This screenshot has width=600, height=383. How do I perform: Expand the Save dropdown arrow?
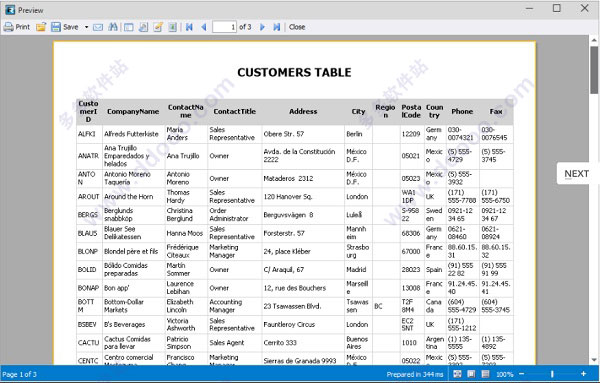pyautogui.click(x=86, y=27)
